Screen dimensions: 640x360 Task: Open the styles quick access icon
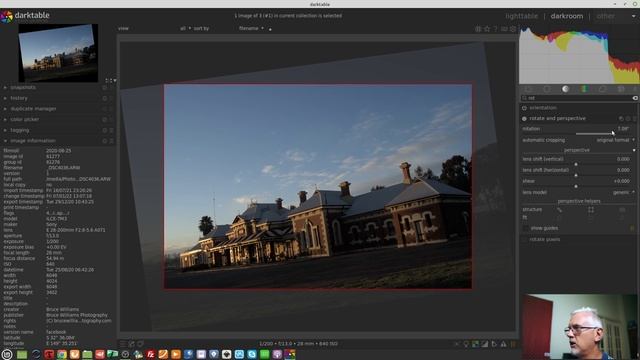tap(132, 344)
